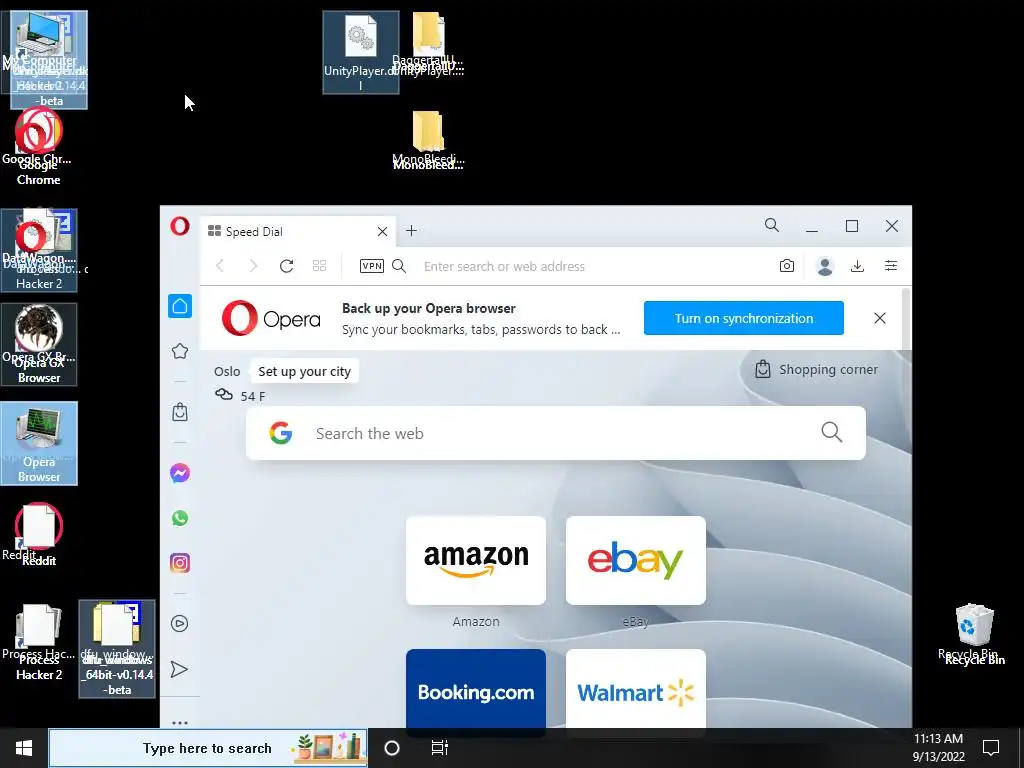Open the Easy Setup sliders icon
This screenshot has width=1024, height=768.
[x=891, y=266]
